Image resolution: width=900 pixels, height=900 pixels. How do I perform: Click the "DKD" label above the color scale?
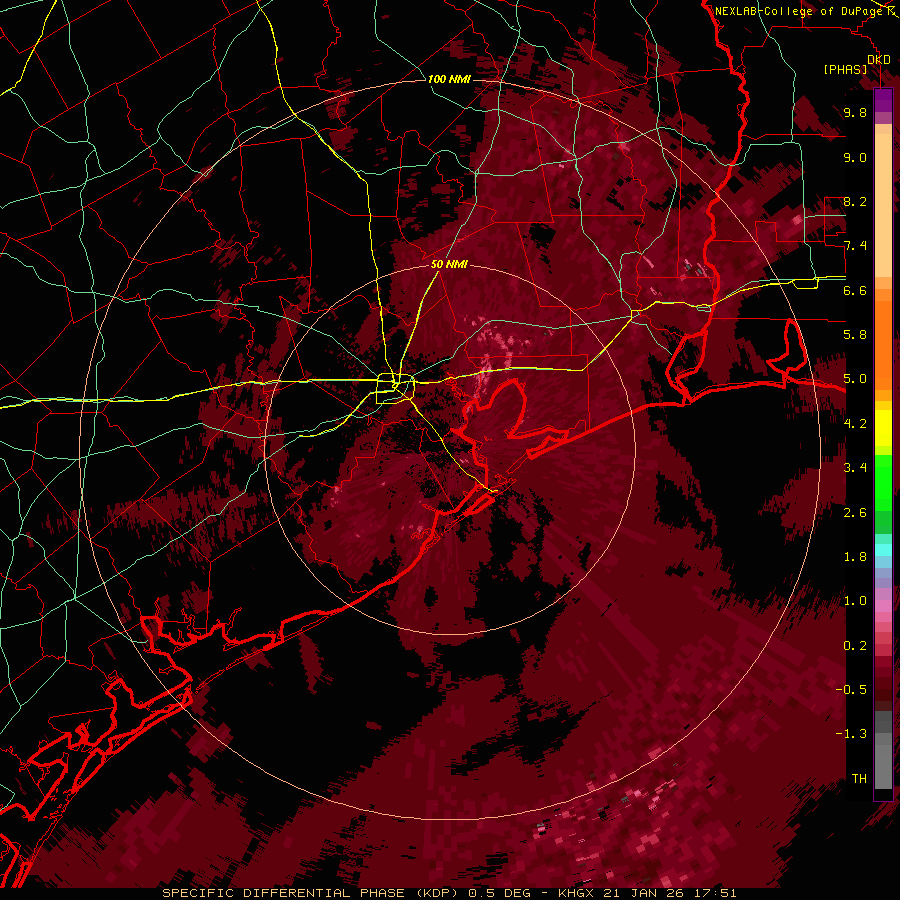coord(879,60)
